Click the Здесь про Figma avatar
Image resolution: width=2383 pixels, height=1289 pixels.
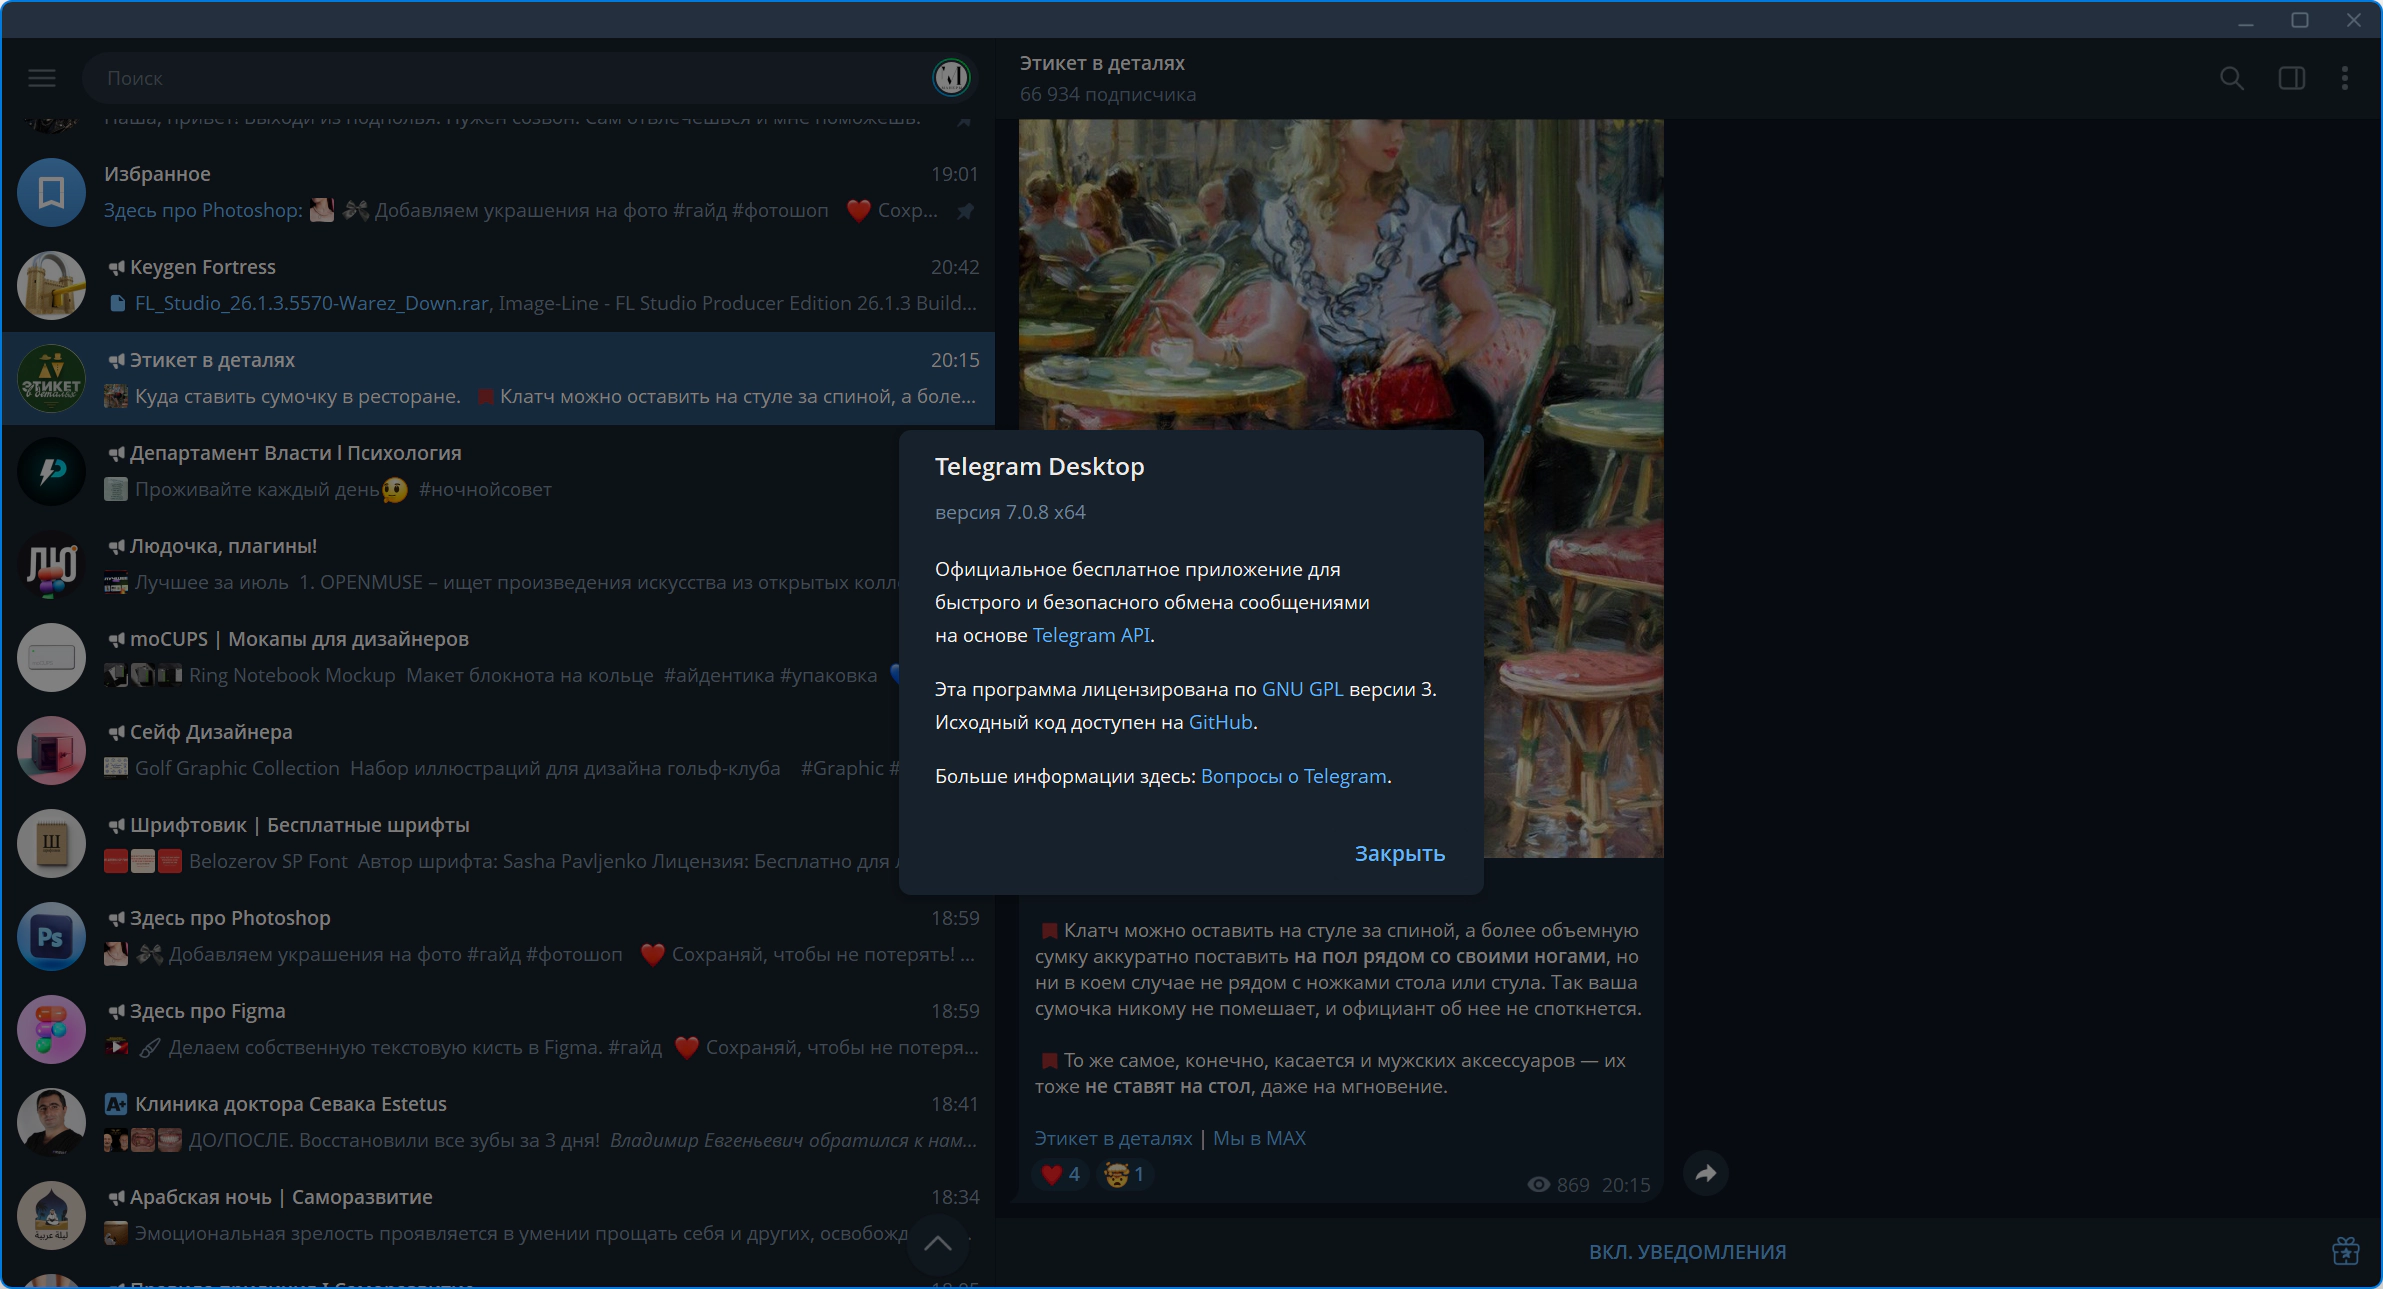52,1029
